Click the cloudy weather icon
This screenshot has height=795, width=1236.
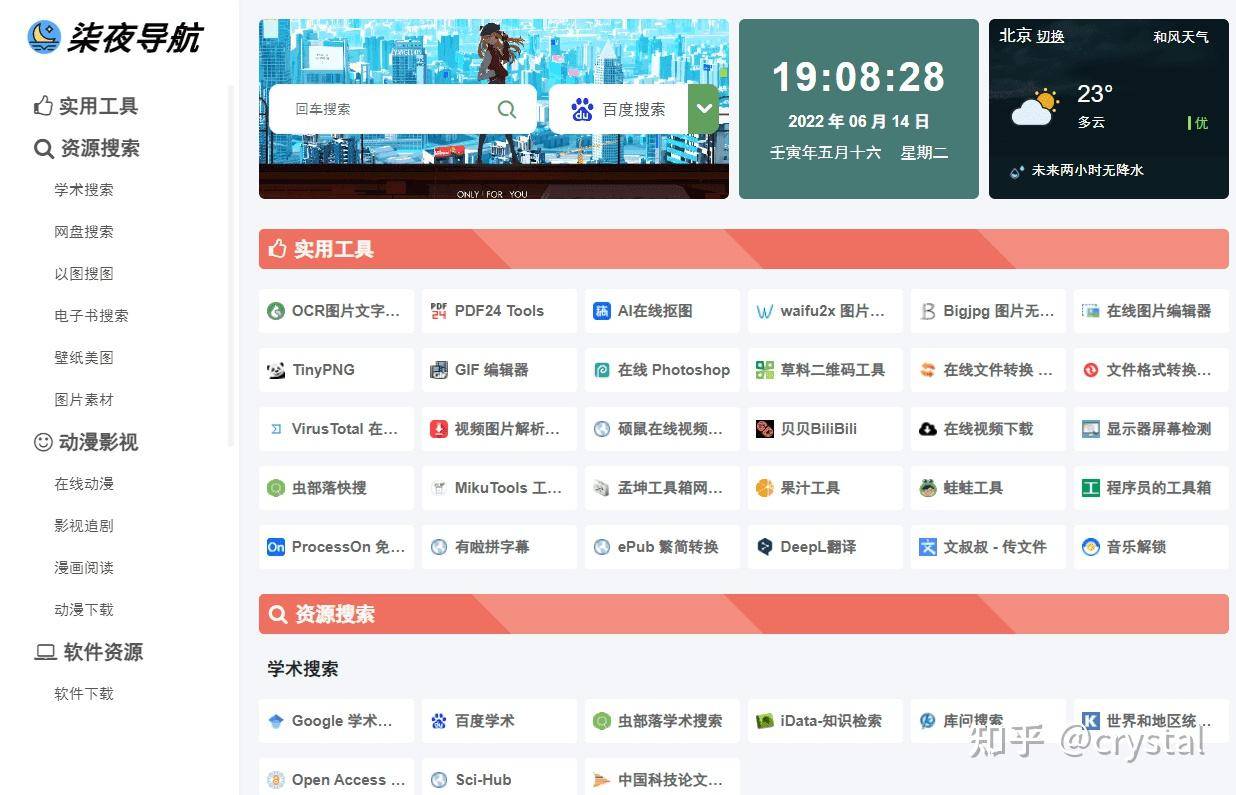pos(1034,107)
